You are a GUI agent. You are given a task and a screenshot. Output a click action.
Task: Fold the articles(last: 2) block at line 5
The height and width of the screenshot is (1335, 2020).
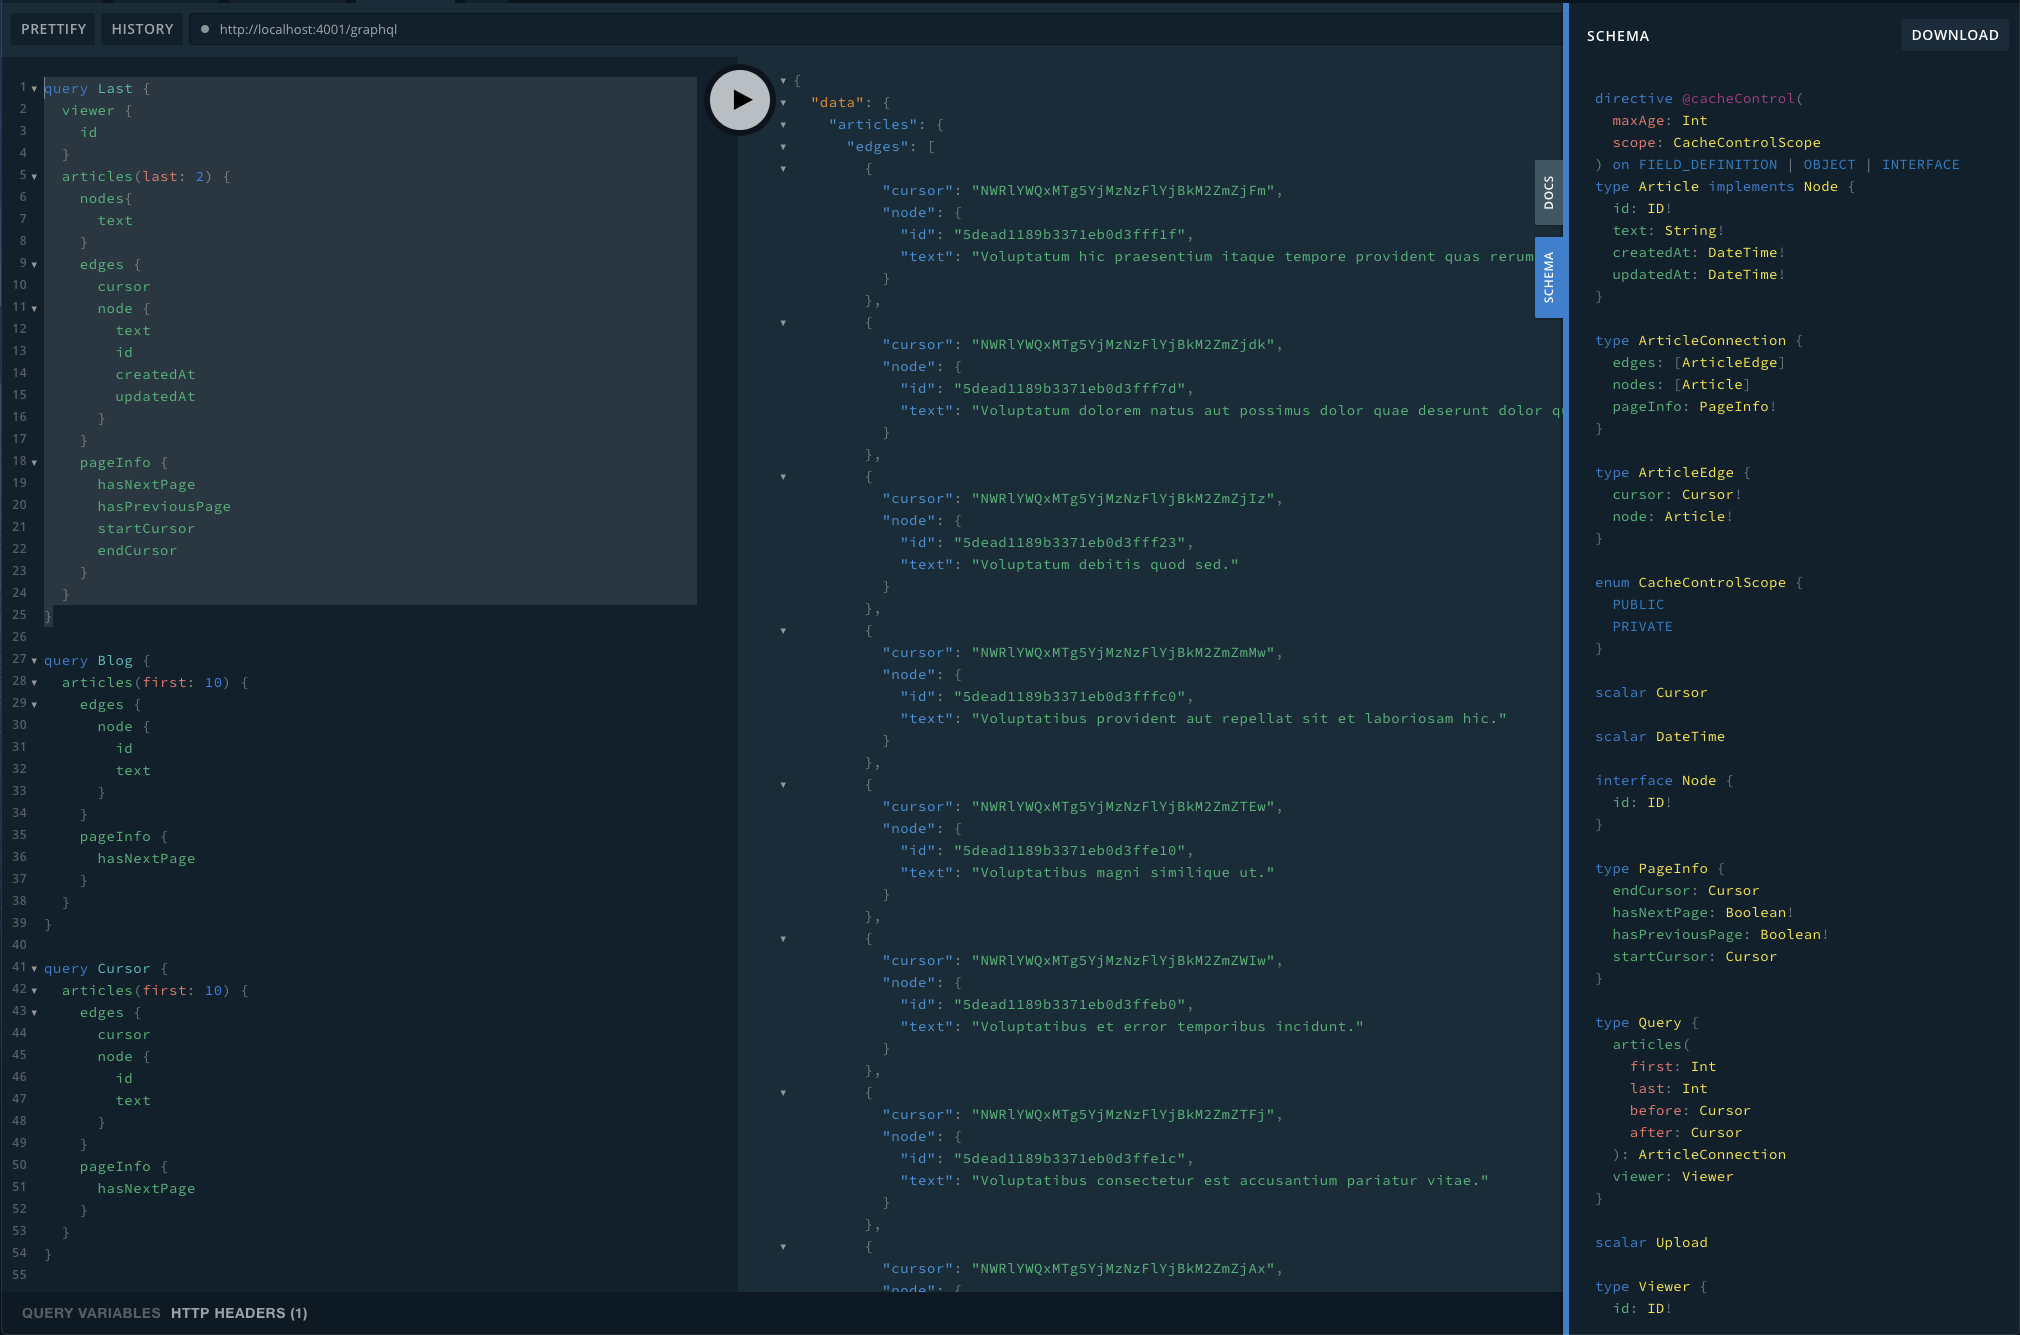tap(35, 177)
